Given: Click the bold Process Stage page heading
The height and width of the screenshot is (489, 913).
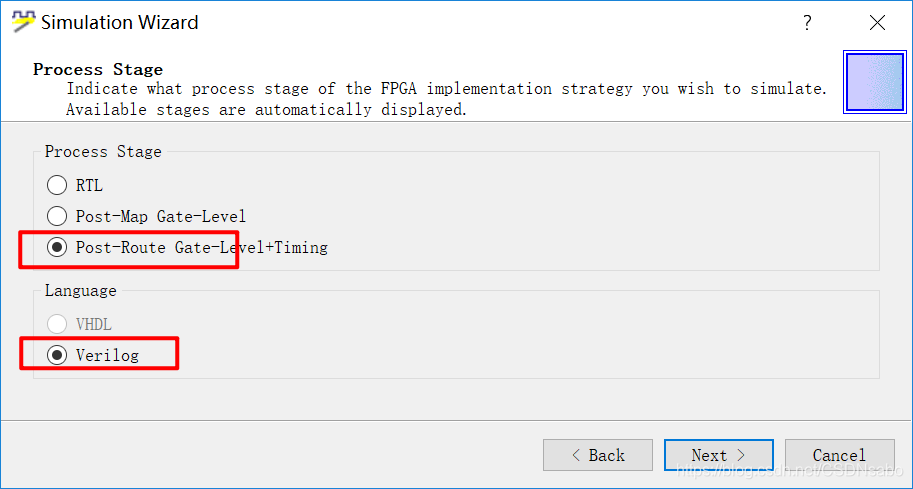Looking at the screenshot, I should click(x=98, y=69).
